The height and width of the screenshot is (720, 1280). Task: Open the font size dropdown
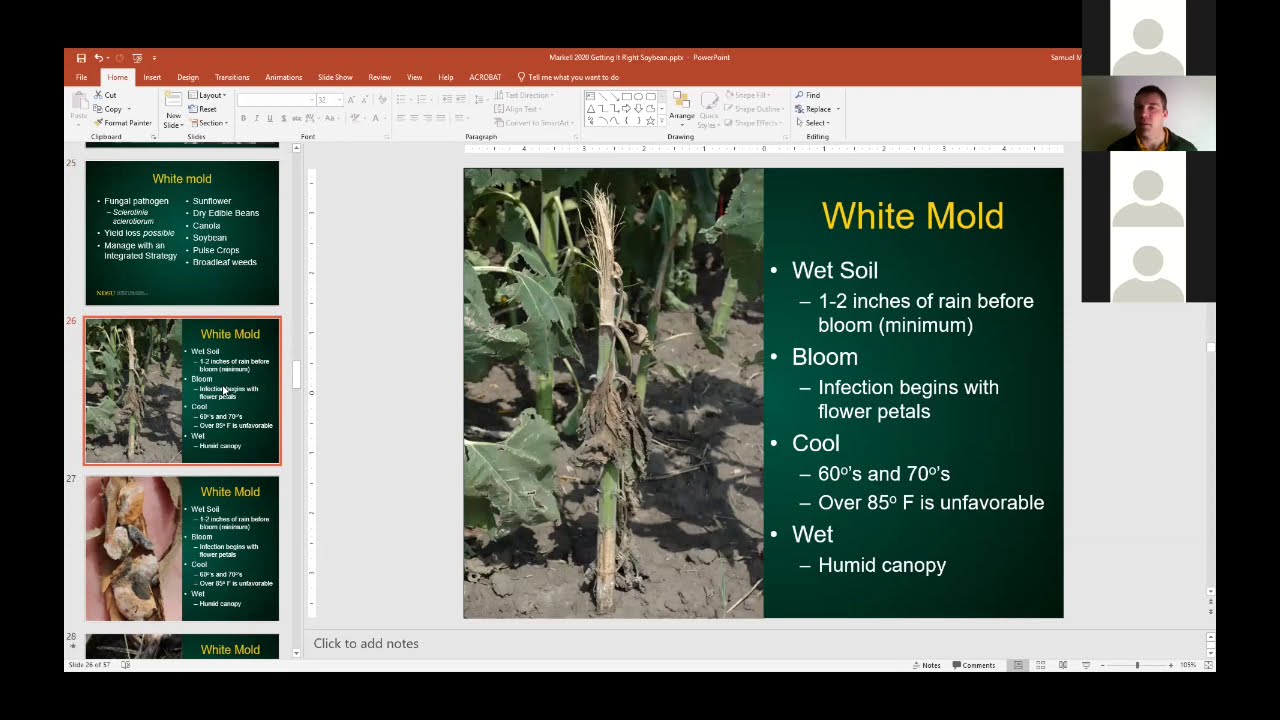(x=339, y=100)
